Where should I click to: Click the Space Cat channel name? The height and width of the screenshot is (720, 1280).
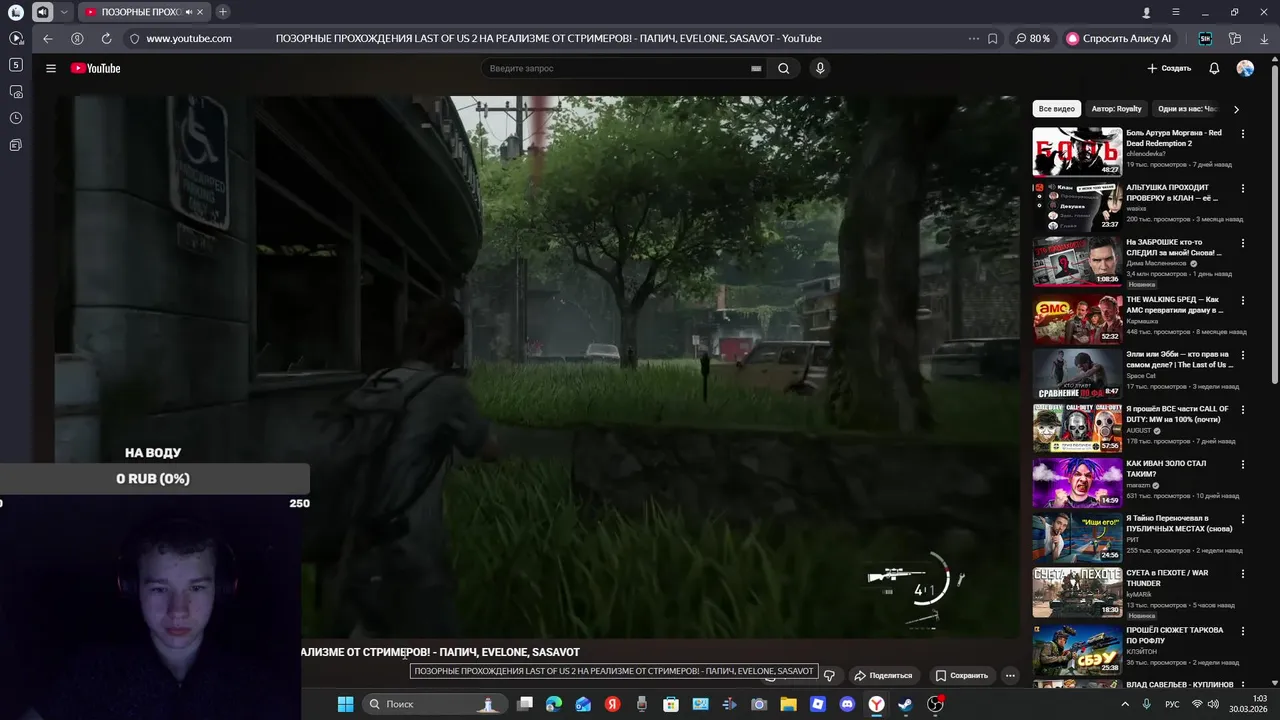[x=1141, y=376]
